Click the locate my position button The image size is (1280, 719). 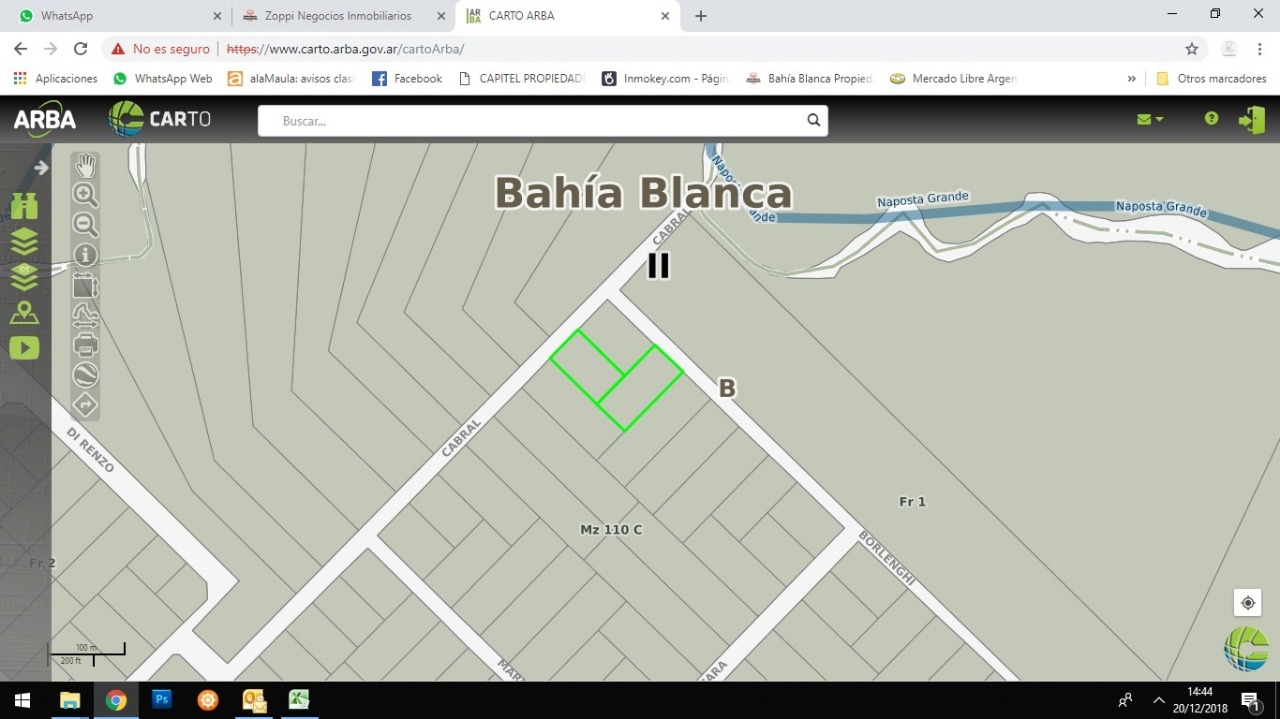tap(1247, 602)
